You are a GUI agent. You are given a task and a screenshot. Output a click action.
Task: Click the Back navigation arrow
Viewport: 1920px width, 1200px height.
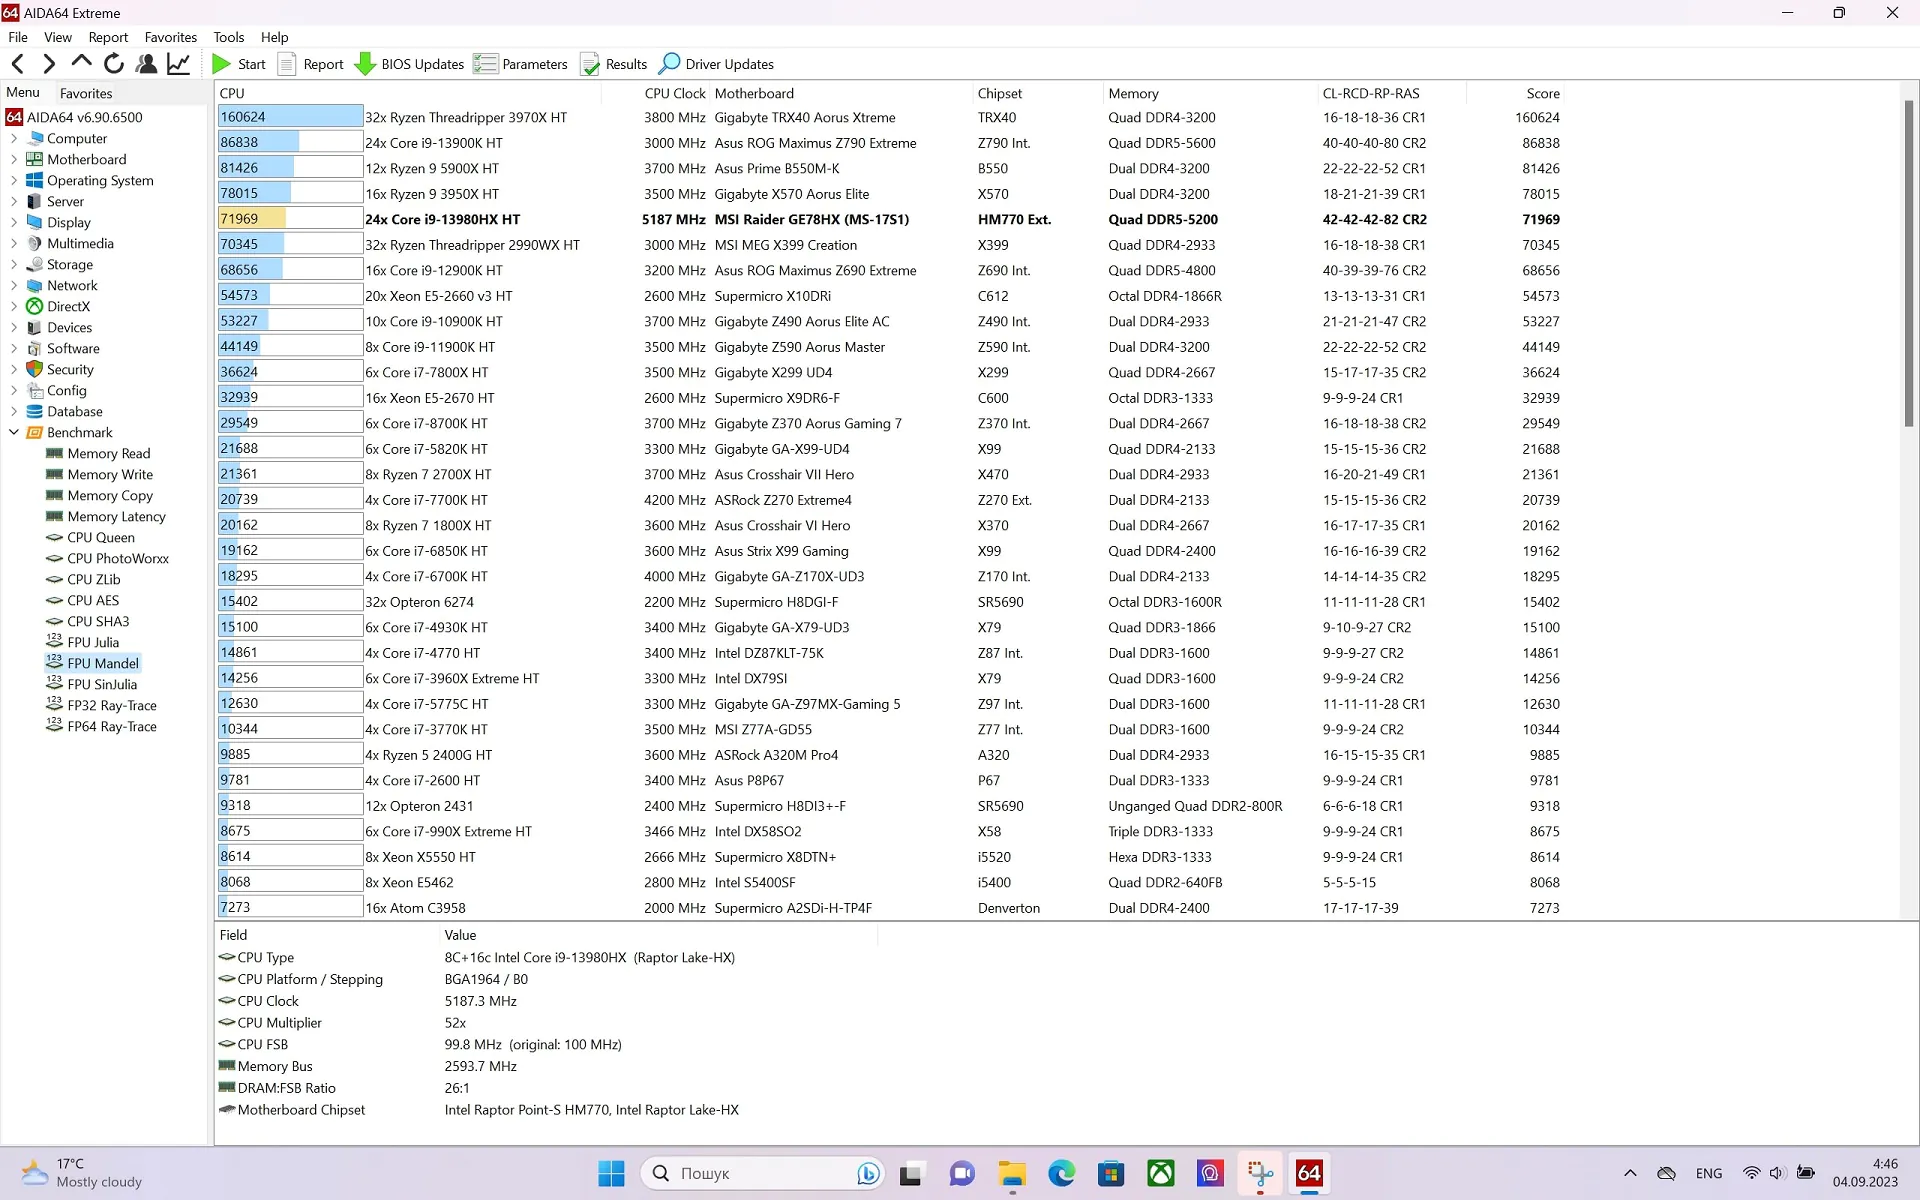pos(18,64)
